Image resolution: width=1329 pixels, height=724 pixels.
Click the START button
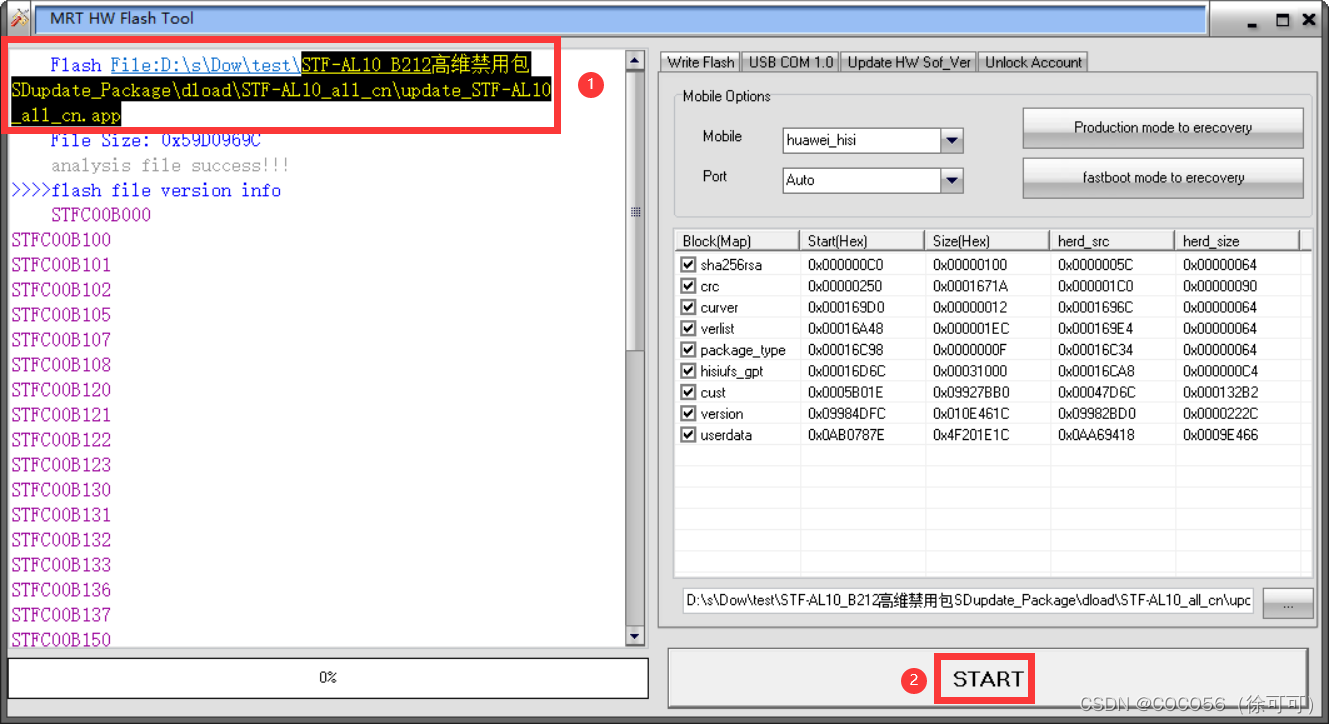[x=987, y=679]
